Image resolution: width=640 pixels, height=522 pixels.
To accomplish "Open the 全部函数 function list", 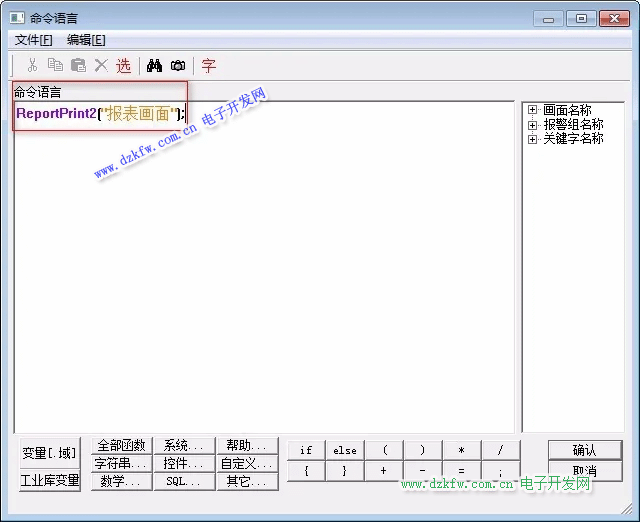I will (x=121, y=445).
